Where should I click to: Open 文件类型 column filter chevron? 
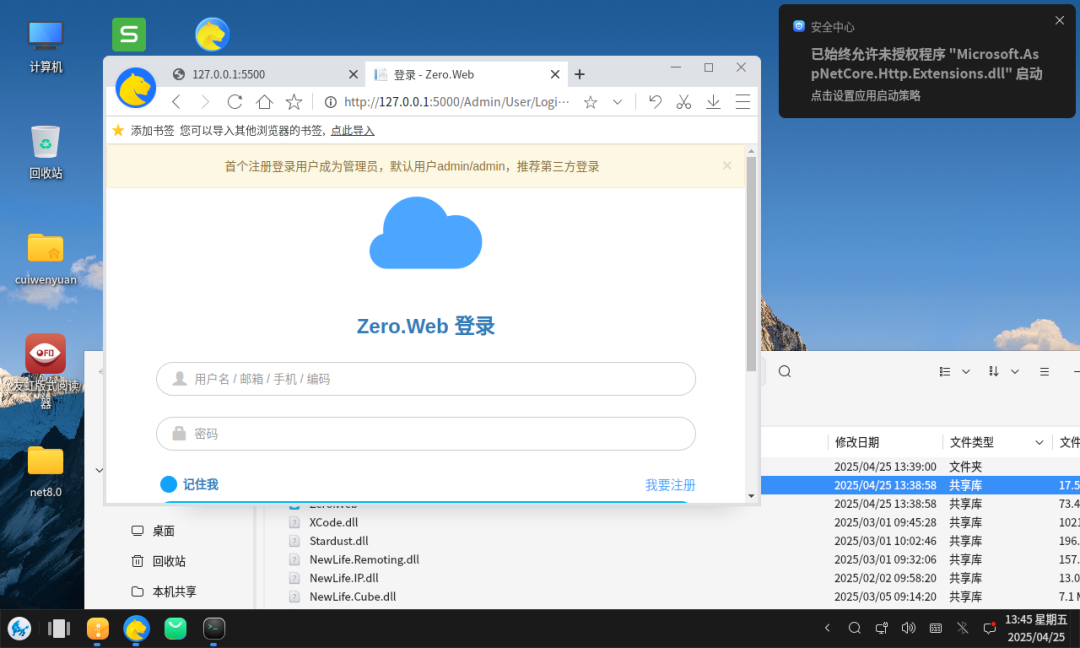(x=1039, y=443)
